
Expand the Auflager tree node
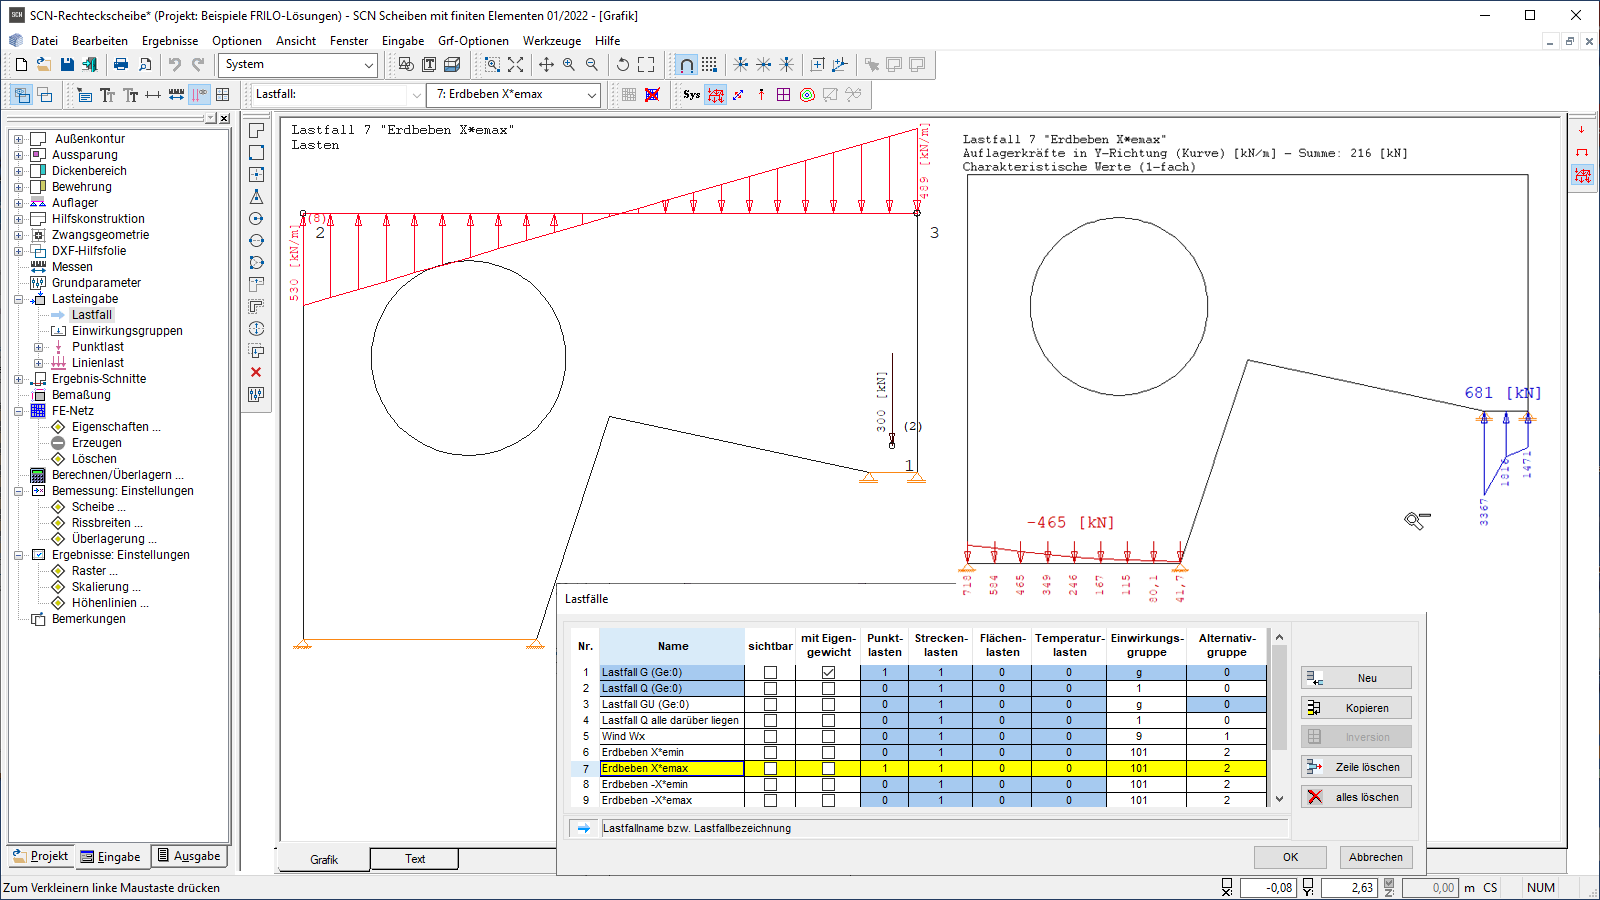click(18, 203)
